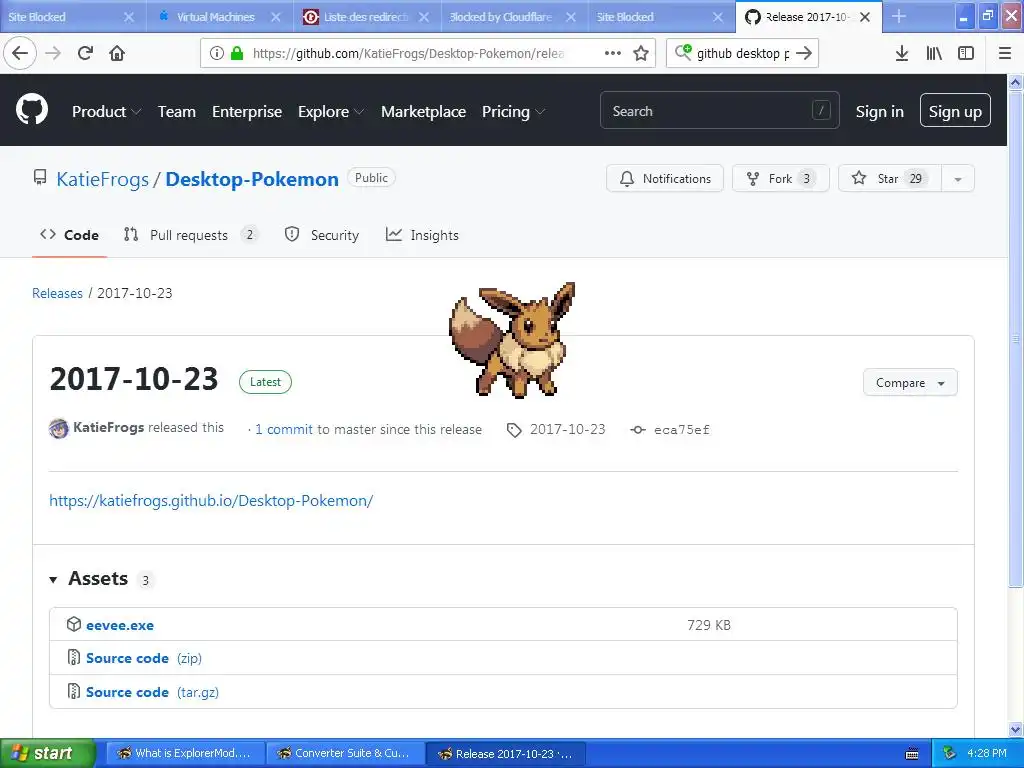1024x768 pixels.
Task: Toggle the sidebar view icon
Action: [966, 53]
